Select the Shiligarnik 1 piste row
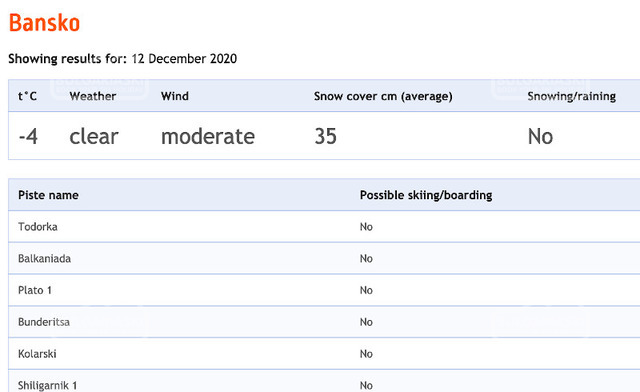640x392 pixels. click(x=324, y=381)
